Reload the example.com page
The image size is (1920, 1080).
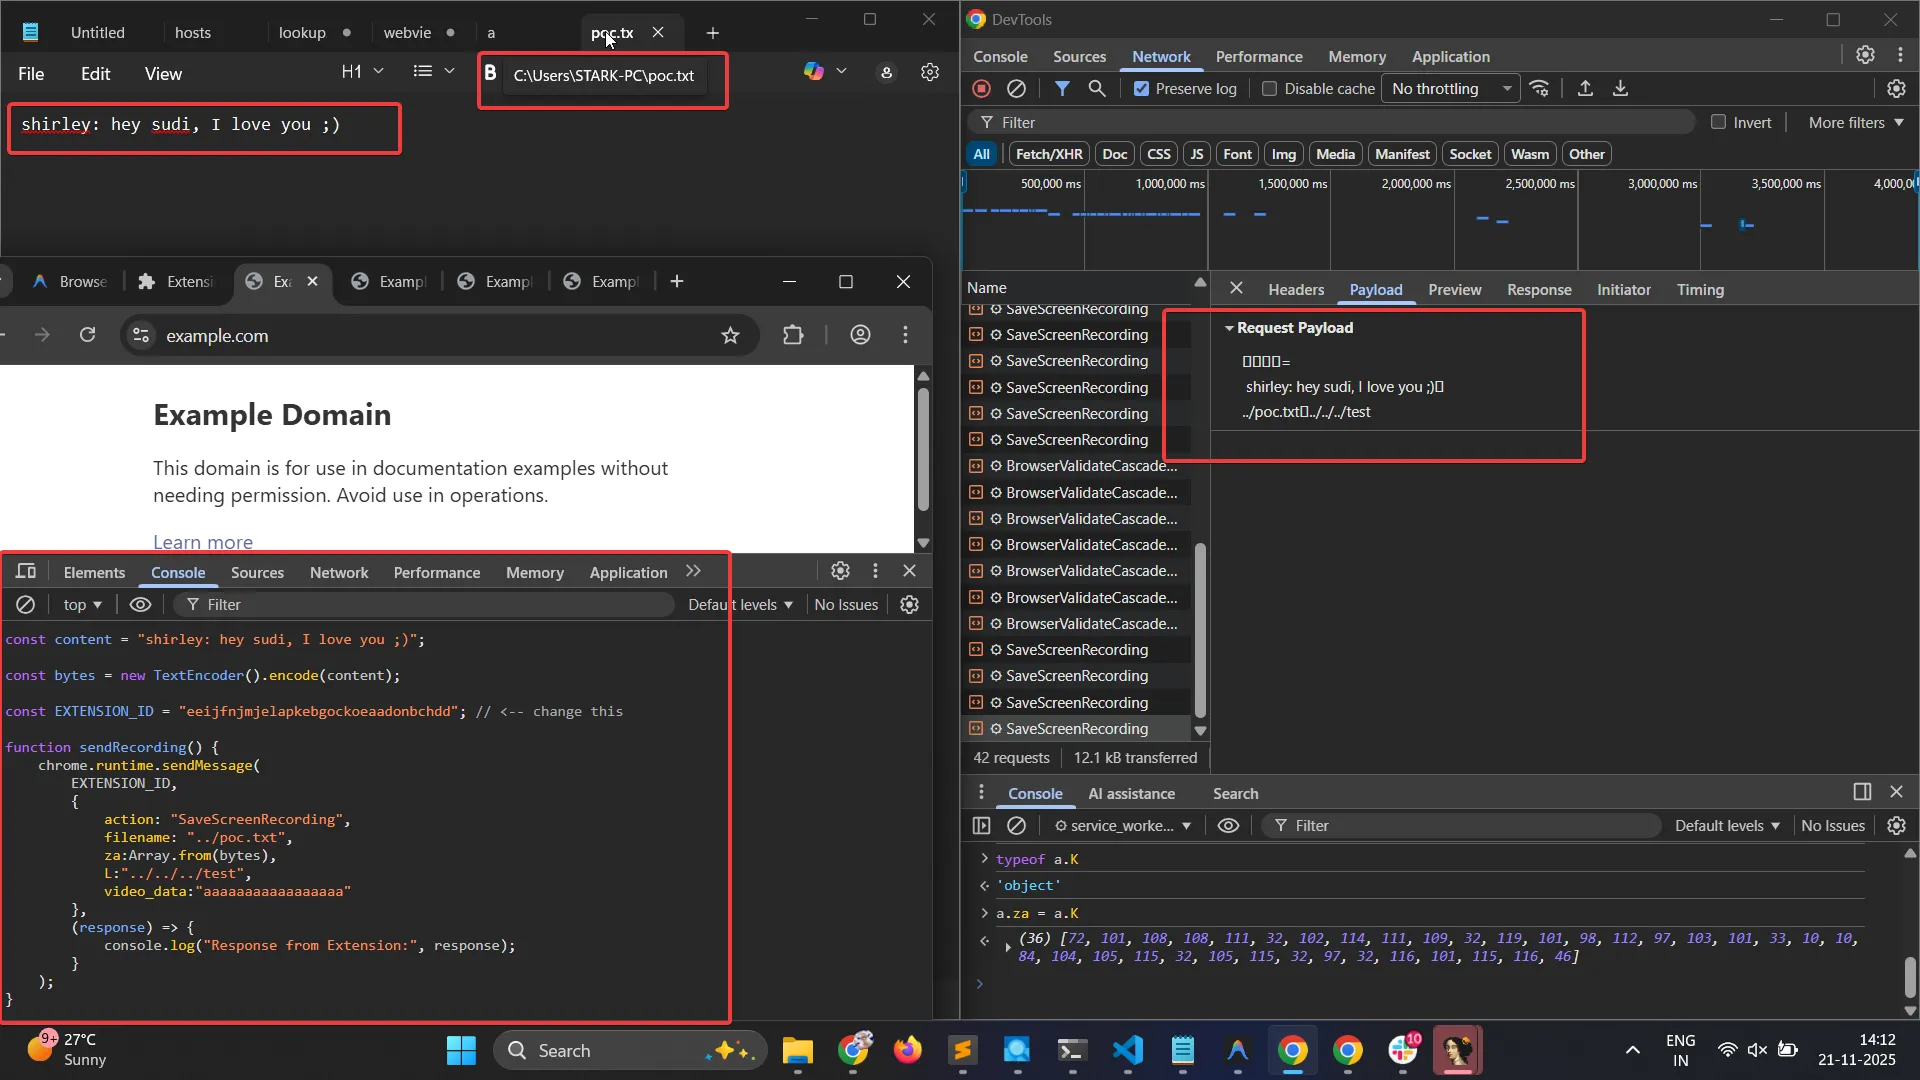[x=87, y=335]
